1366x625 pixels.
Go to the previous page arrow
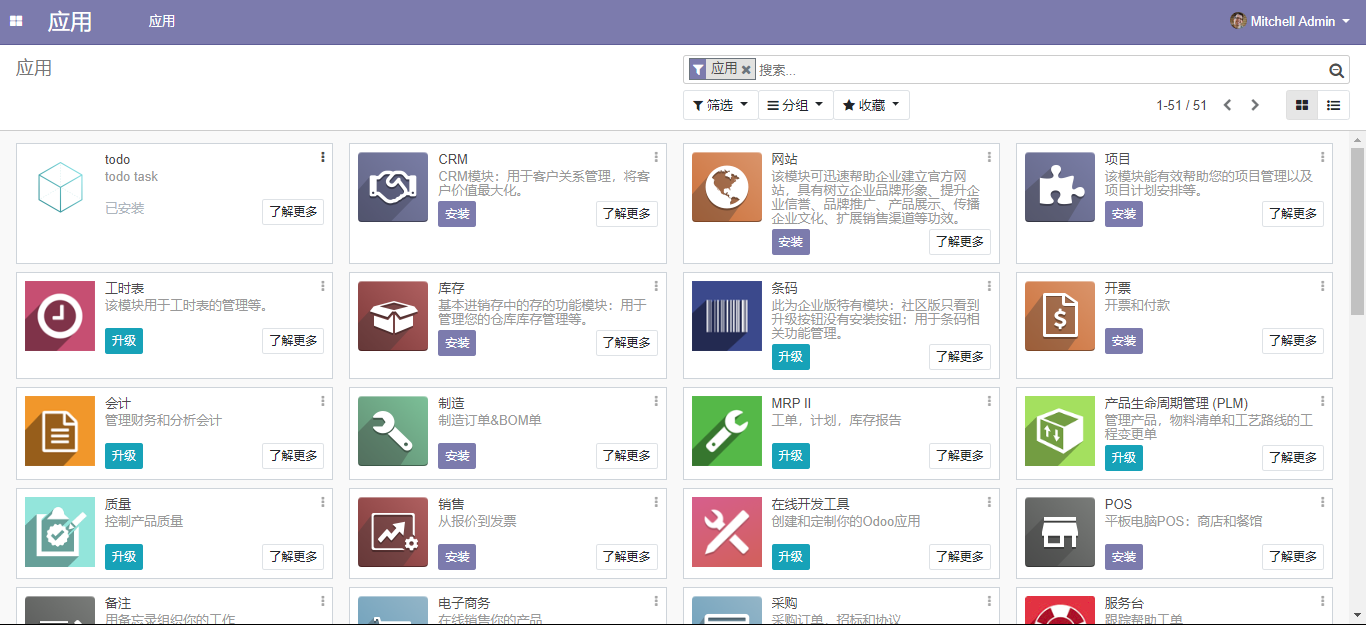[1227, 105]
